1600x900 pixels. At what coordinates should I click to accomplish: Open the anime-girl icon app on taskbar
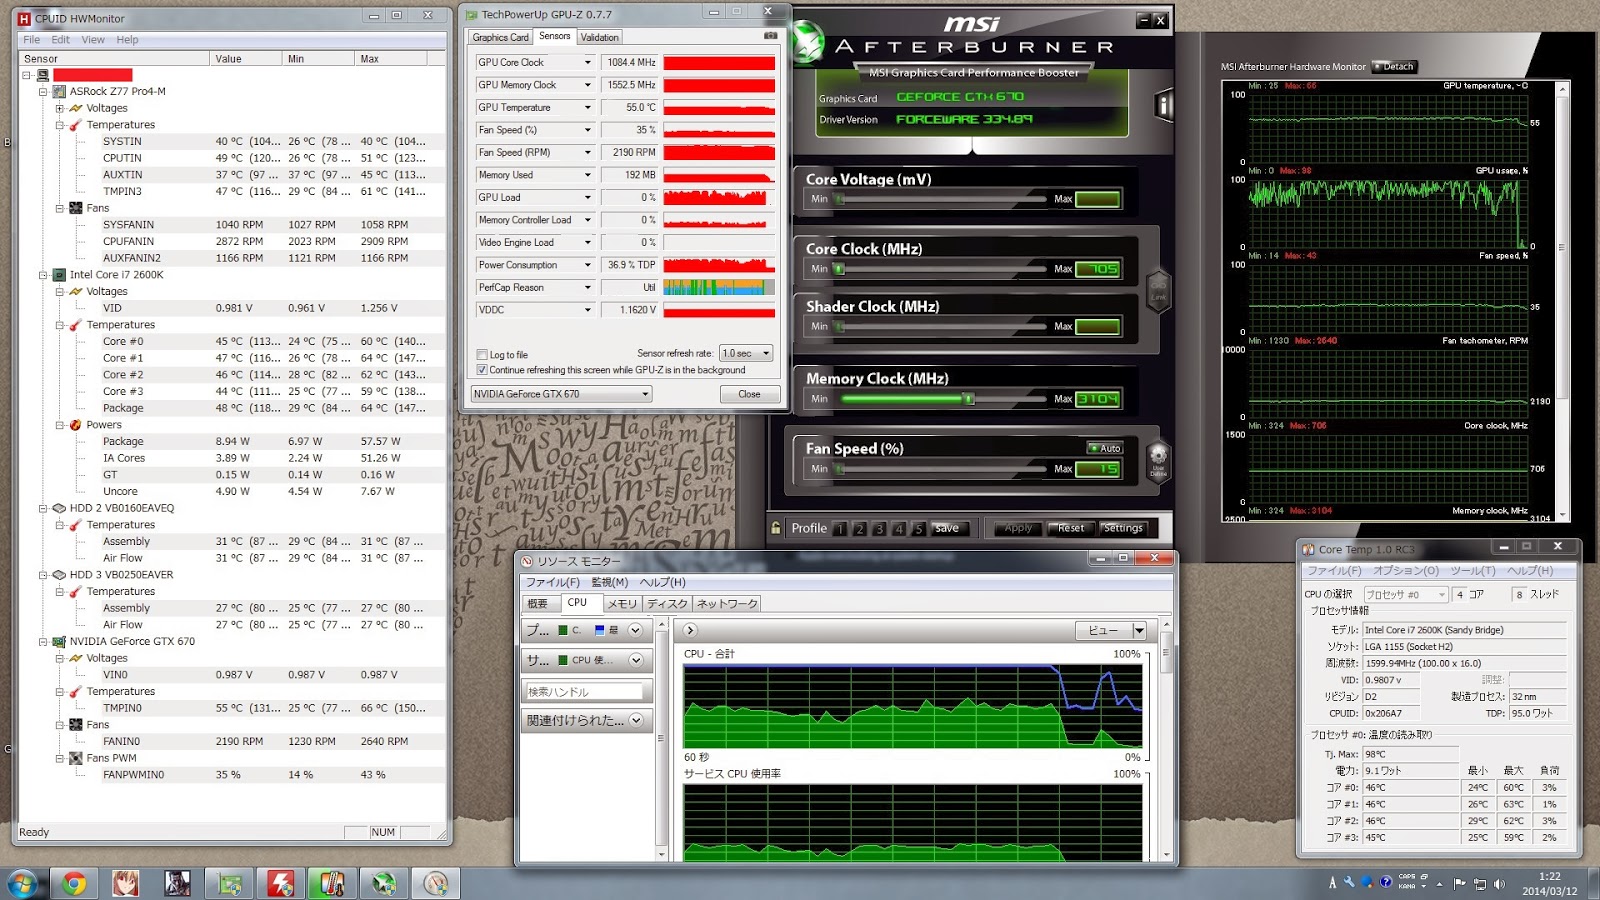point(125,883)
